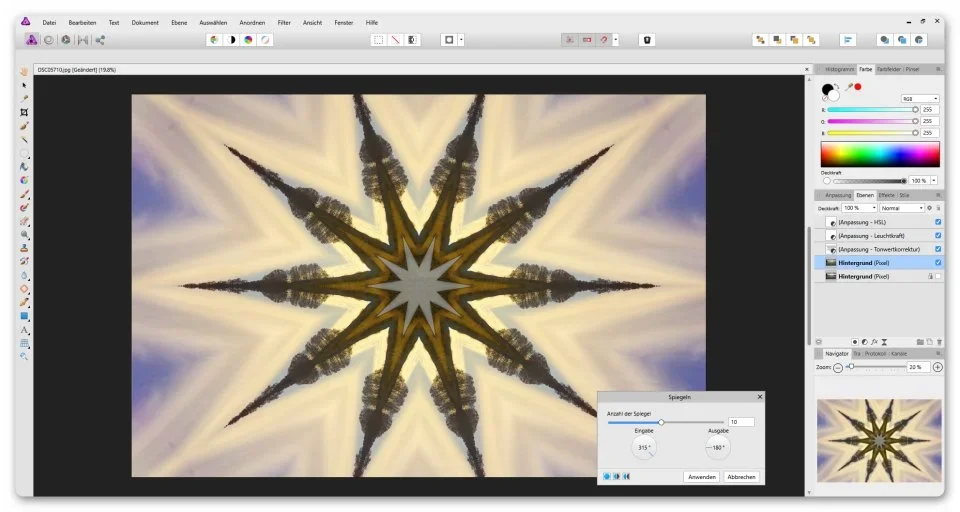Open the Ansicht menu
The image size is (960, 512).
[312, 23]
